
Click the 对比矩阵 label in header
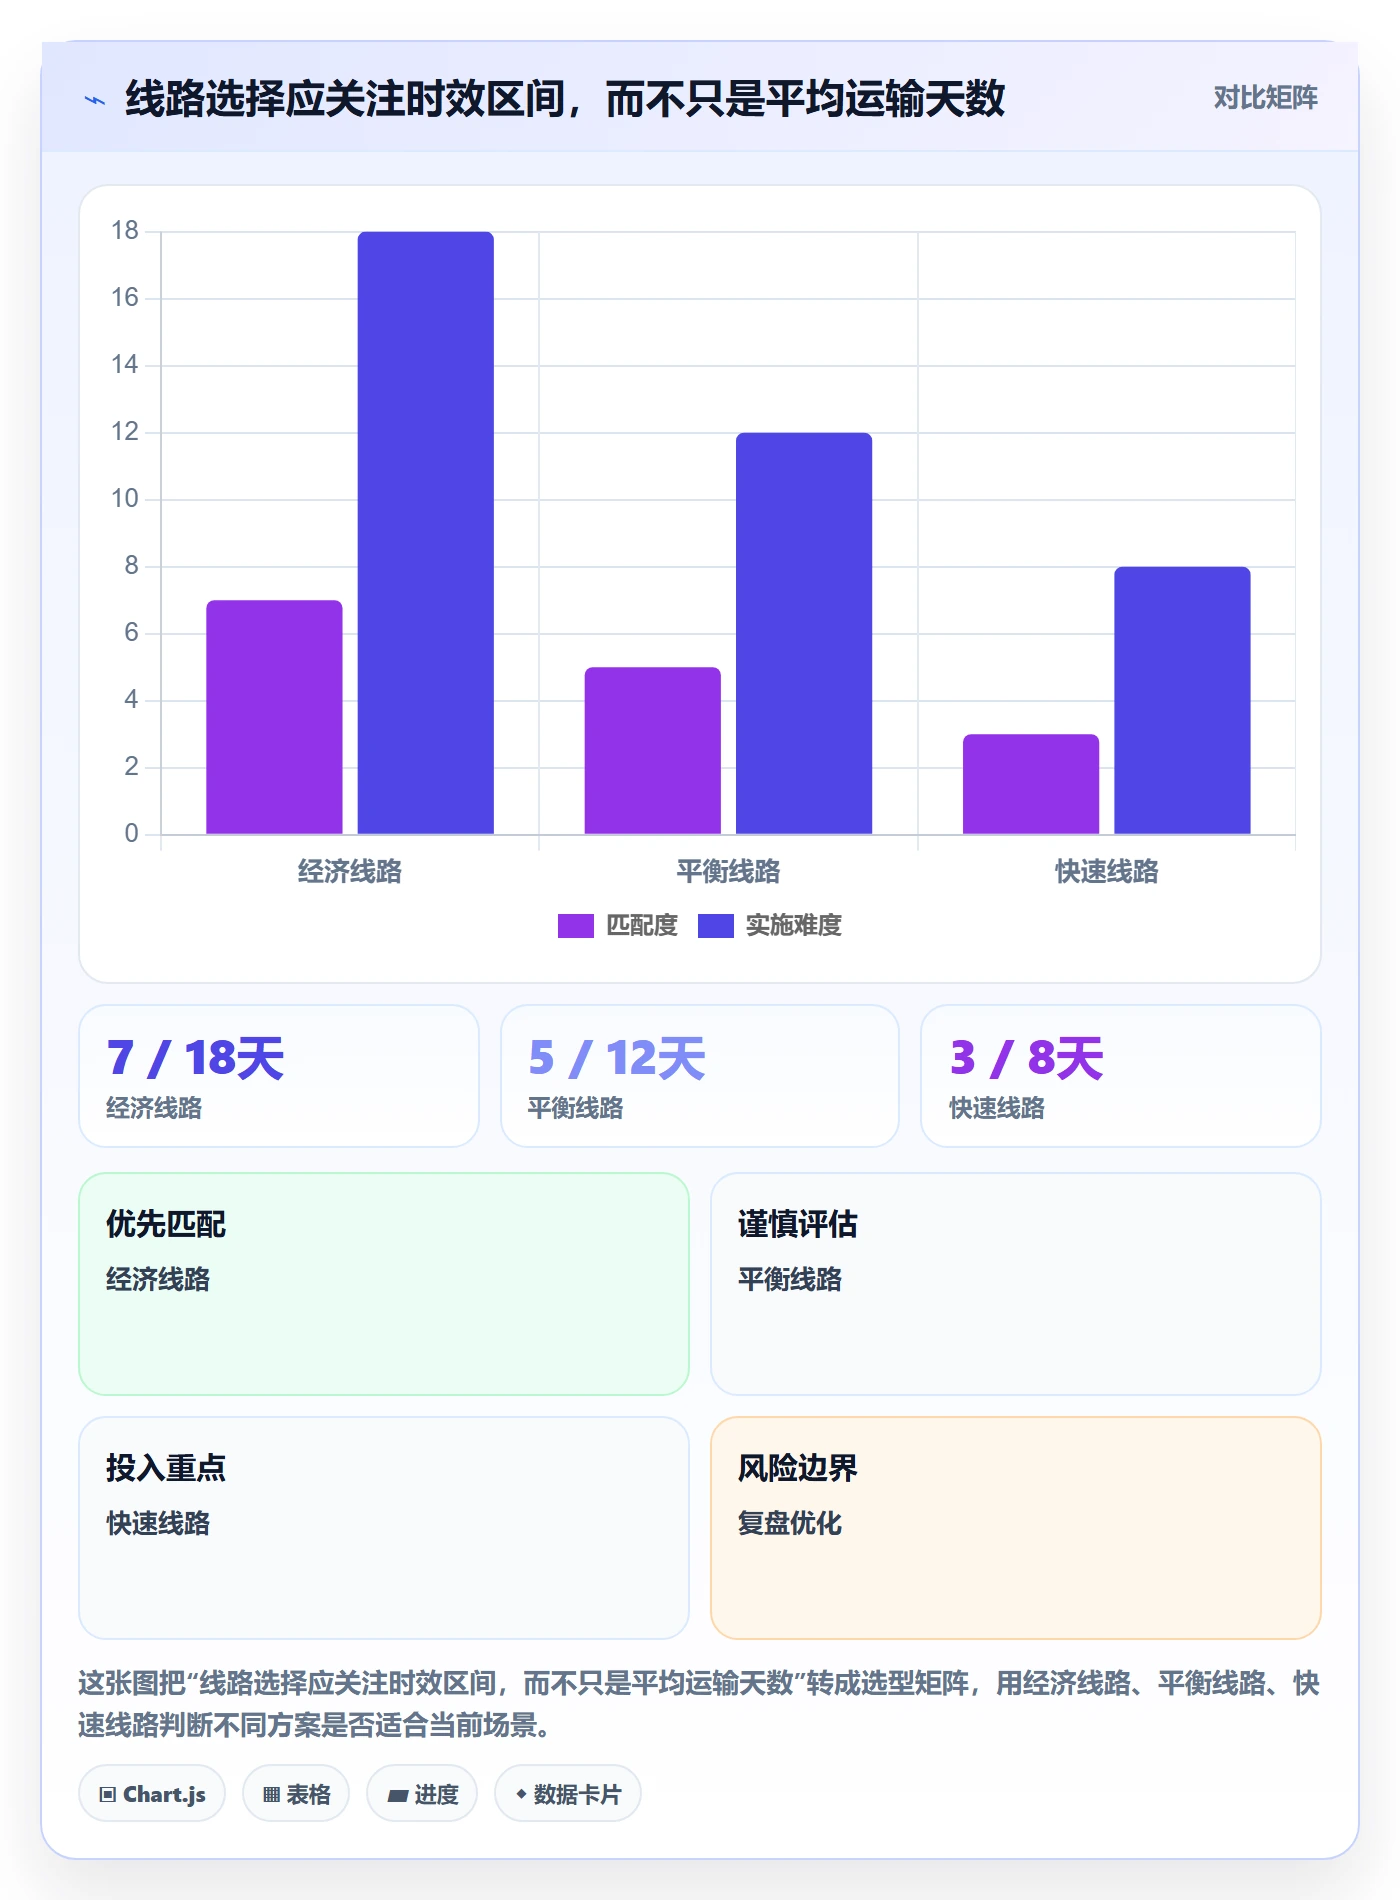(1265, 98)
